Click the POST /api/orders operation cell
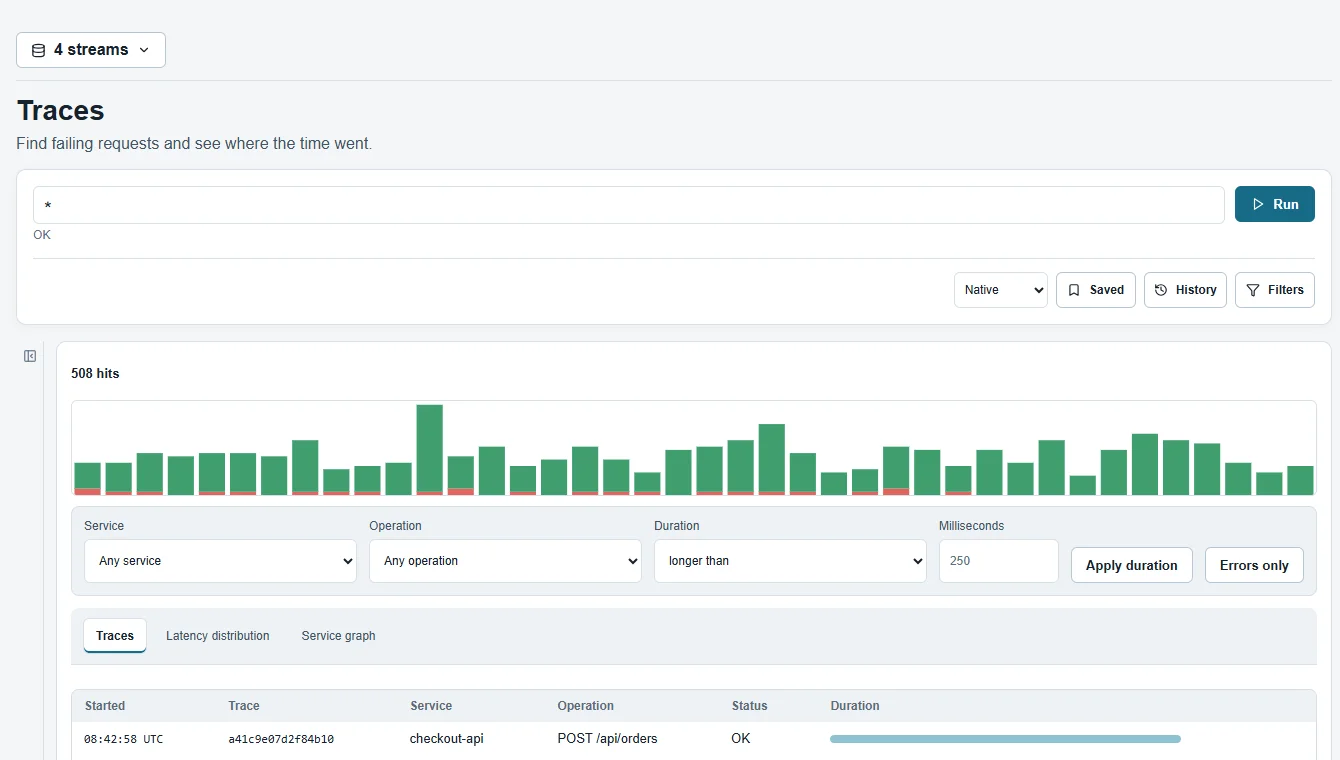Viewport: 1340px width, 760px height. pyautogui.click(x=608, y=739)
